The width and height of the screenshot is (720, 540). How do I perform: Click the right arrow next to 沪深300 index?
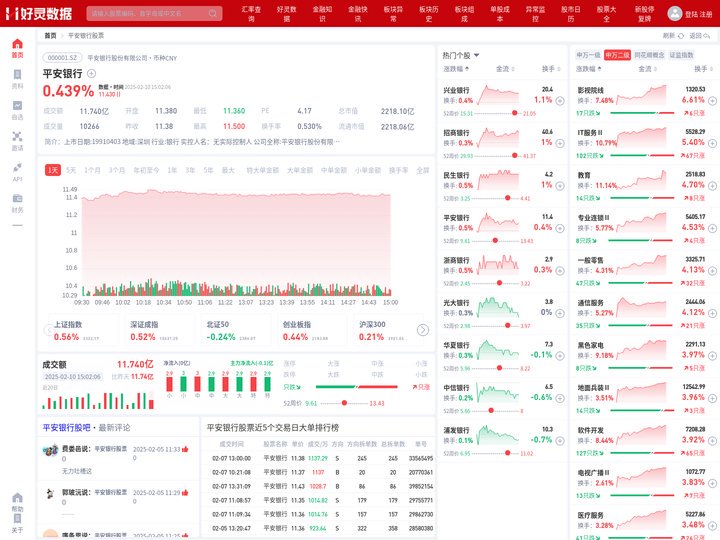(x=423, y=330)
